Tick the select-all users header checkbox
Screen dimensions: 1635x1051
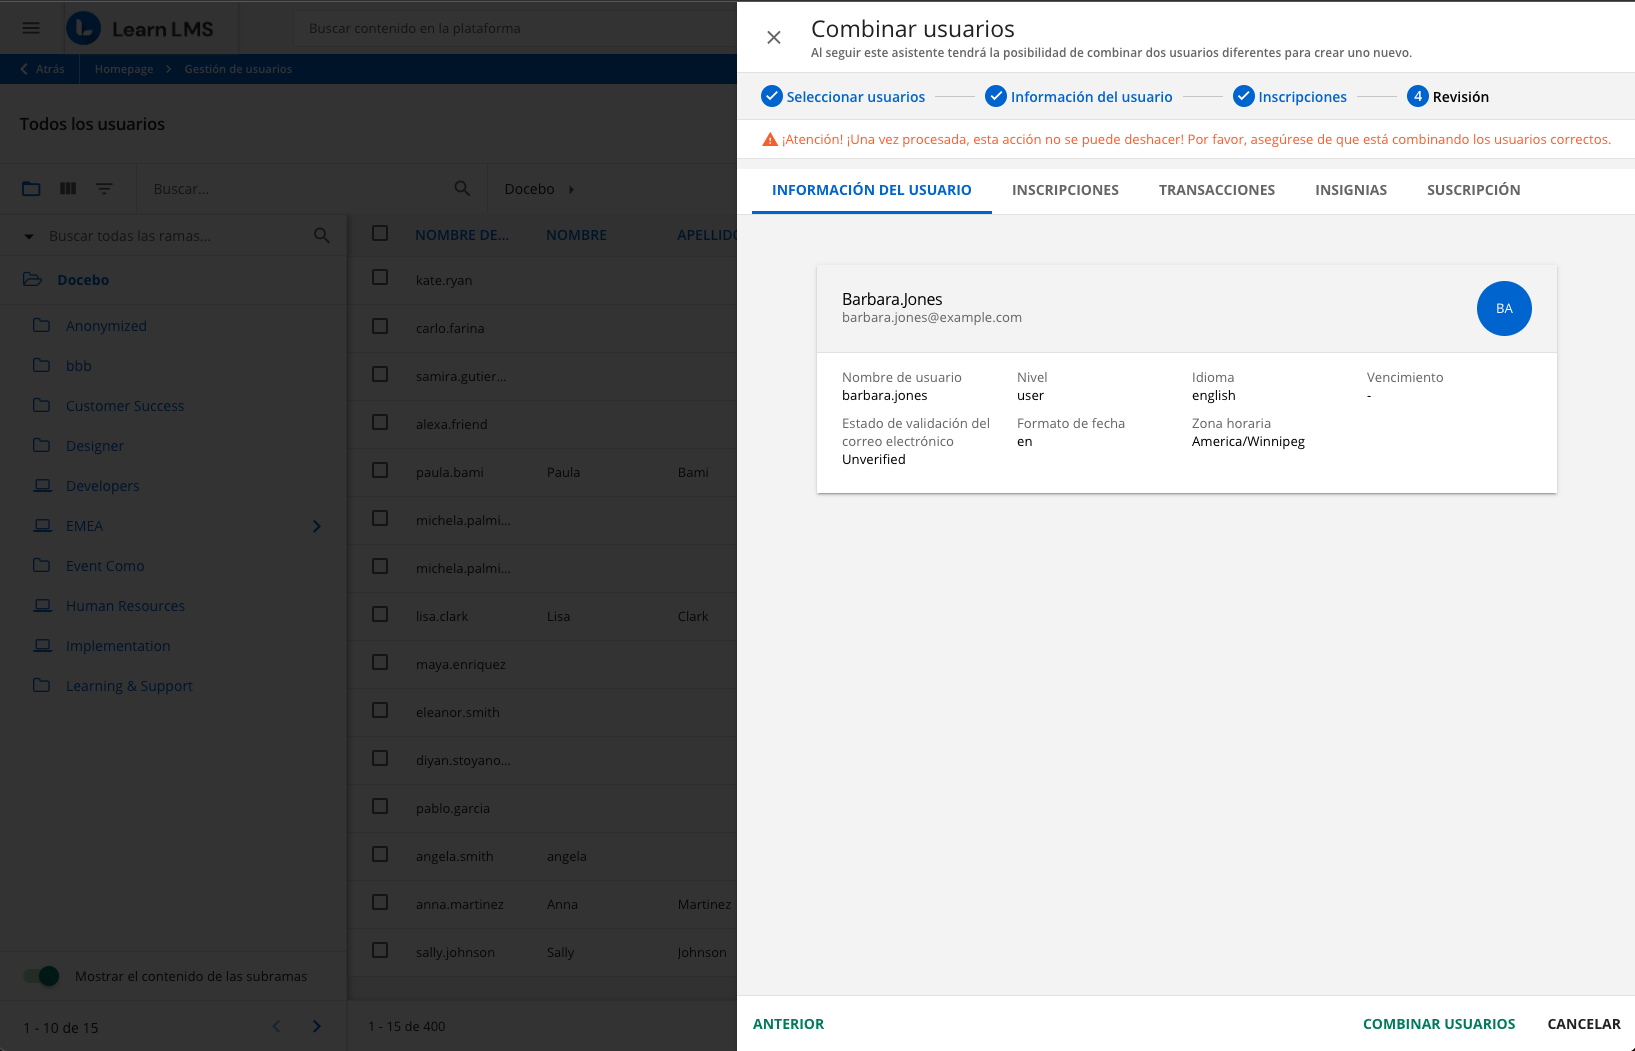380,233
